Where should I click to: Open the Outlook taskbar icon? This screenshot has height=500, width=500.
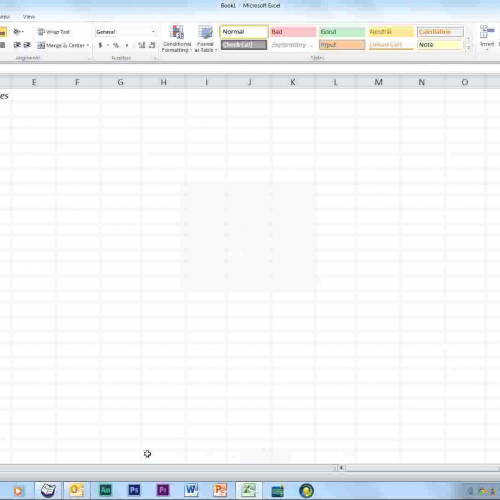(76, 490)
